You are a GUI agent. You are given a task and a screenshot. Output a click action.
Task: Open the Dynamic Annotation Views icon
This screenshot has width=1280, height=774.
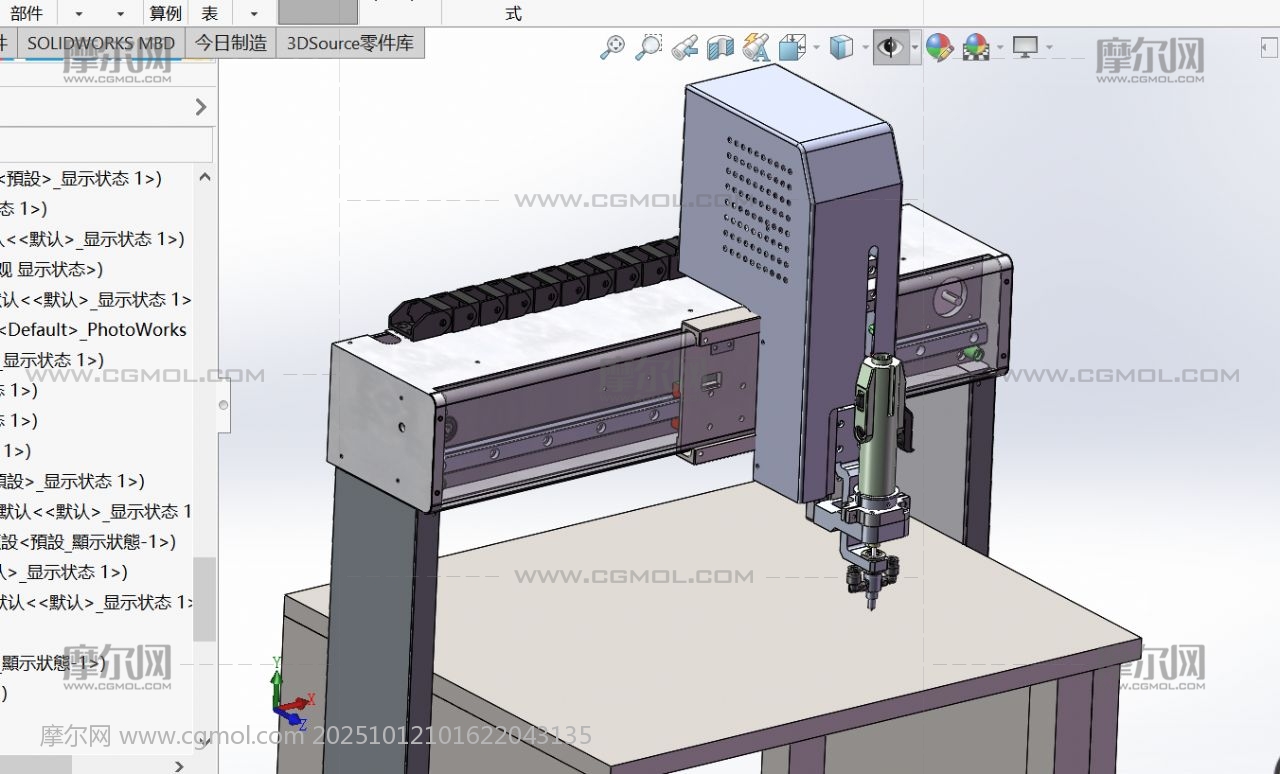pos(756,47)
